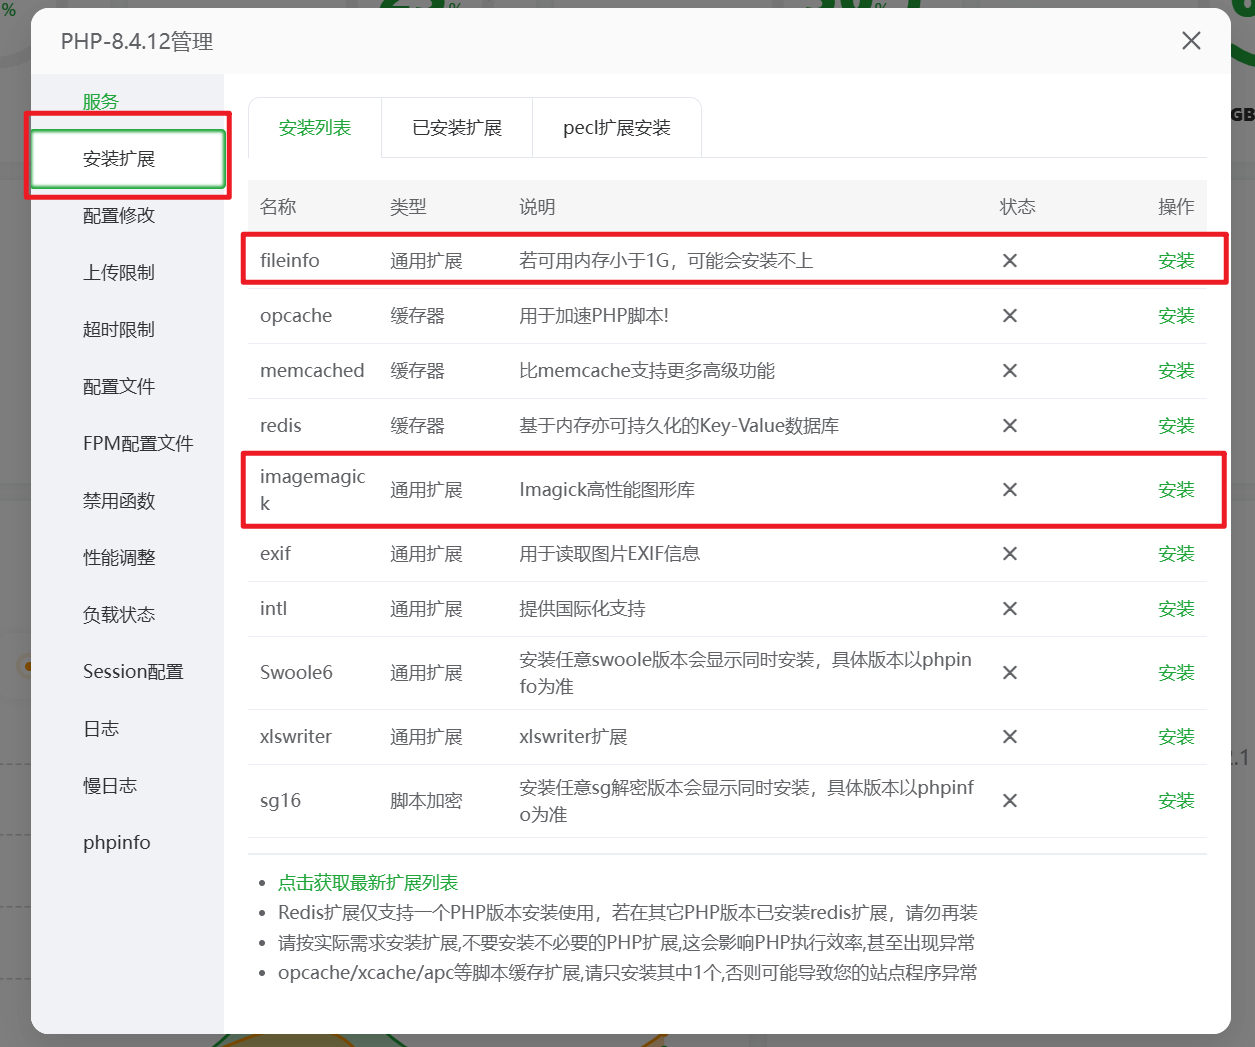Open 配置修改 in the sidebar

click(119, 216)
